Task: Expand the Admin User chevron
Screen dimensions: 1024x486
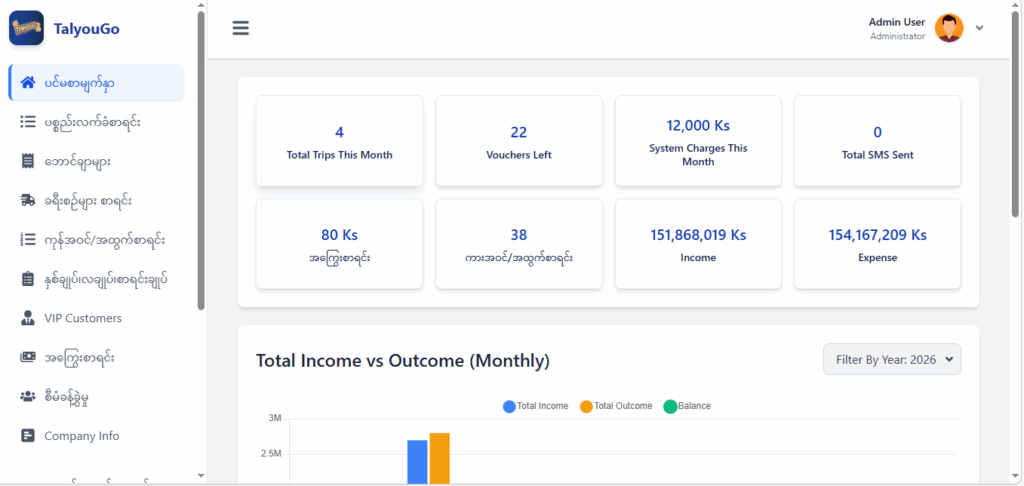Action: click(980, 28)
